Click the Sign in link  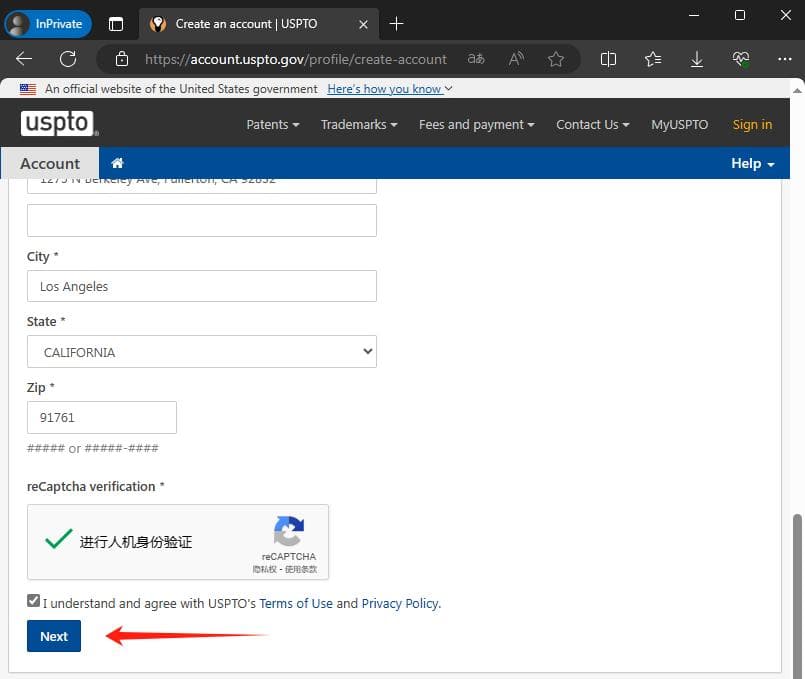click(752, 125)
